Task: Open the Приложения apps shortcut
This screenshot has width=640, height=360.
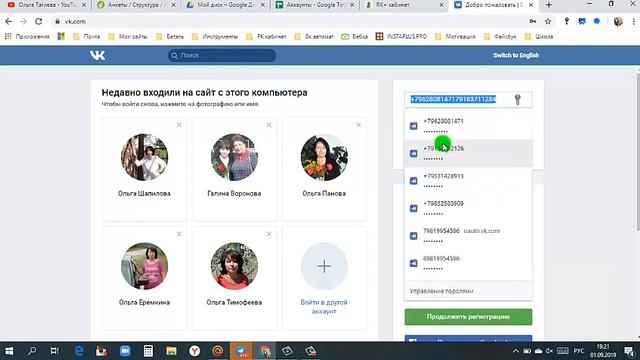Action: point(27,36)
